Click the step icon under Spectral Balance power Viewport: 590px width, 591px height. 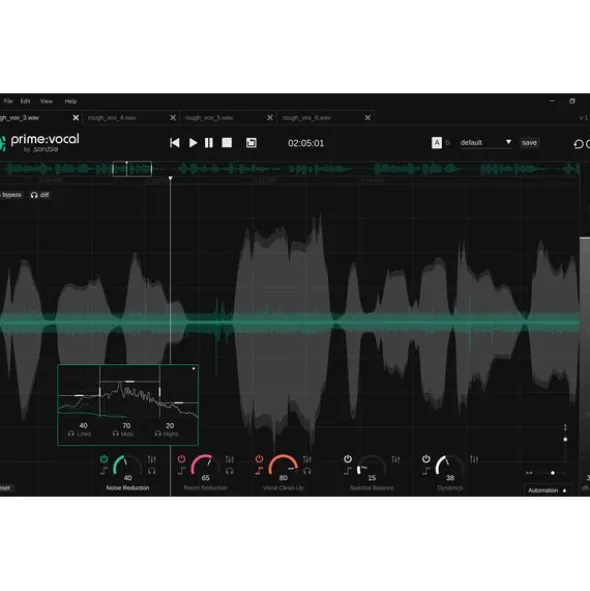(348, 470)
